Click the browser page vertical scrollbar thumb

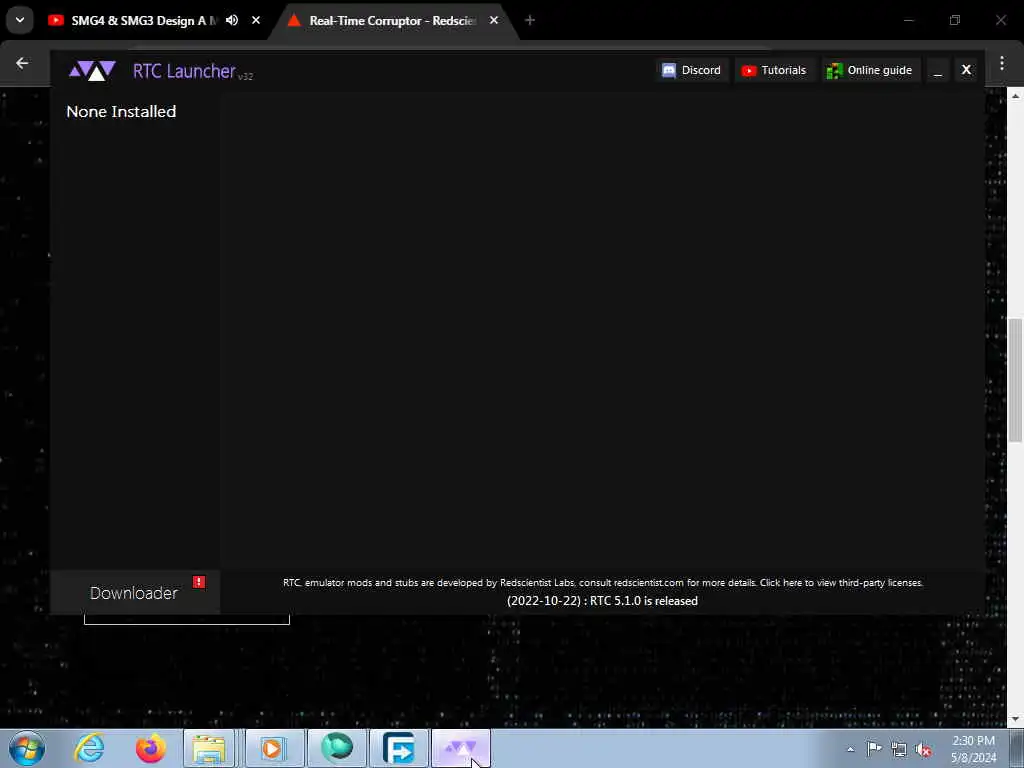pos(1015,380)
